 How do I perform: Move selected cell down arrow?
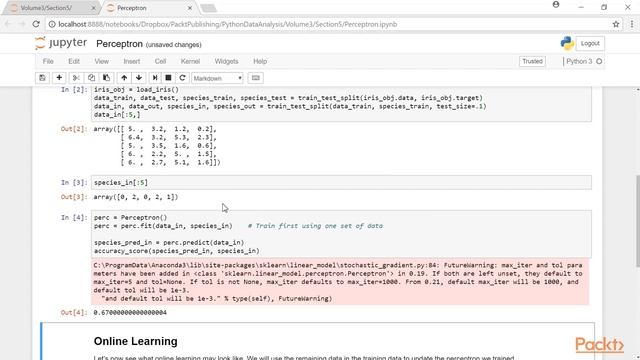pos(139,78)
